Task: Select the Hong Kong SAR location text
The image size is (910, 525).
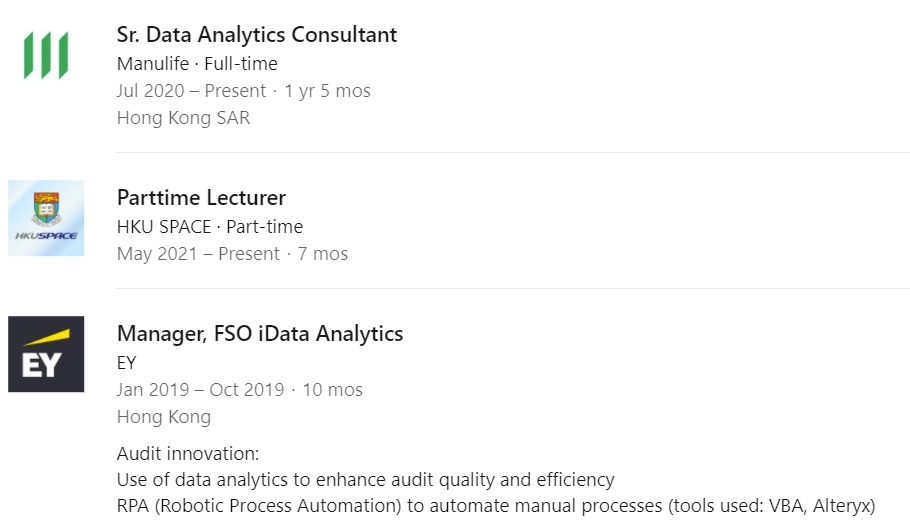Action: coord(183,118)
